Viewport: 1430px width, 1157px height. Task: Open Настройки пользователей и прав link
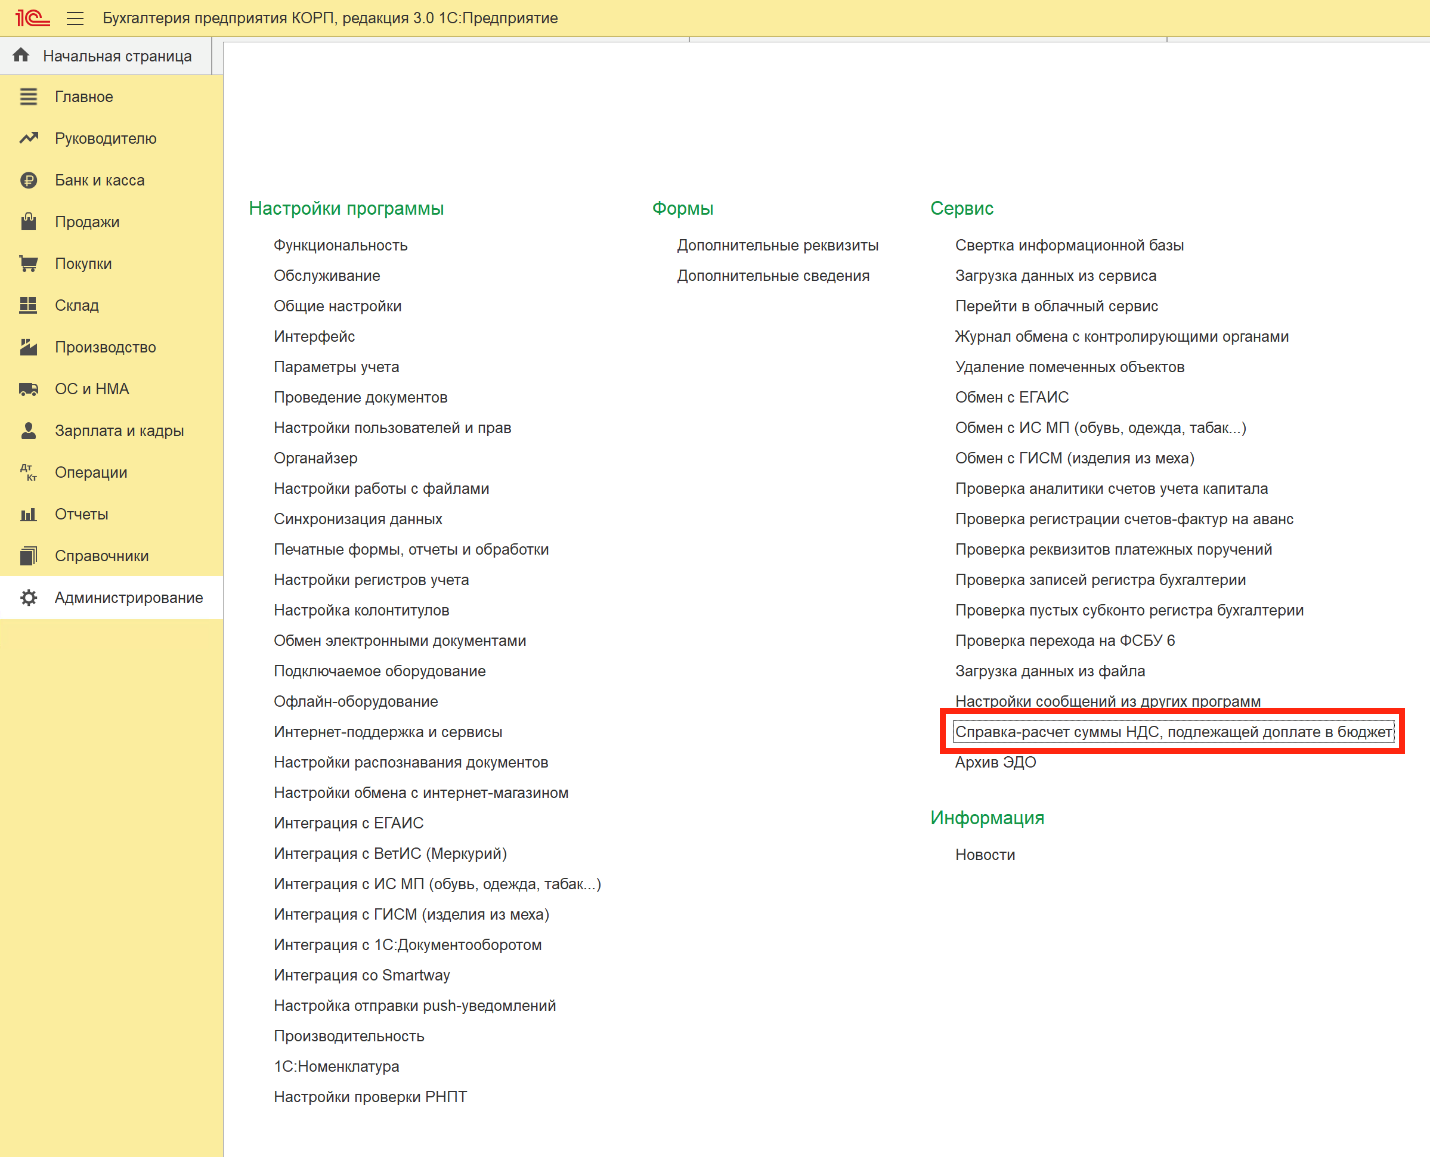click(x=392, y=428)
